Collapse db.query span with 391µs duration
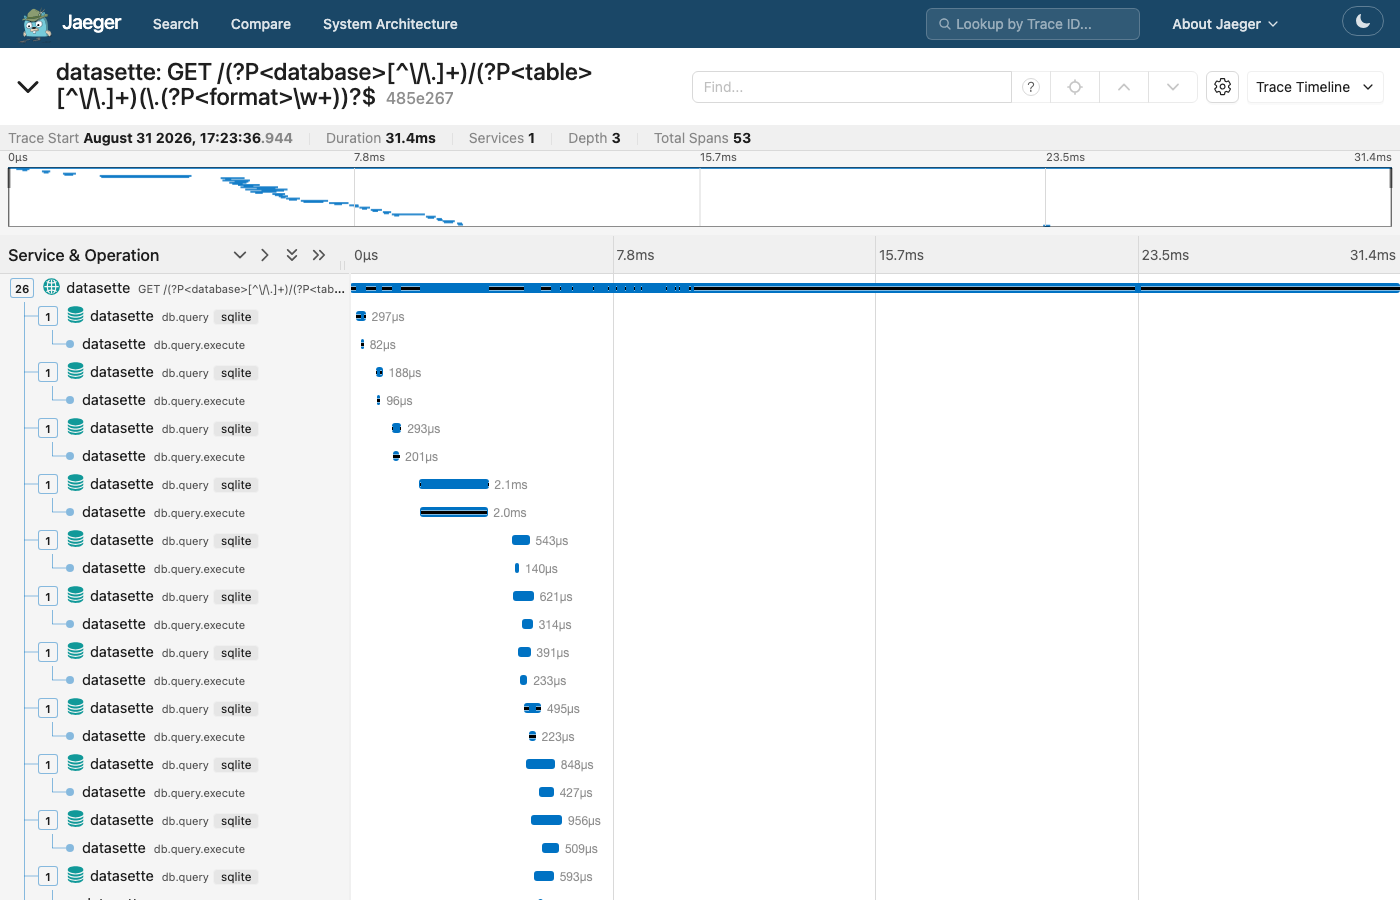The height and width of the screenshot is (900, 1400). tap(48, 652)
